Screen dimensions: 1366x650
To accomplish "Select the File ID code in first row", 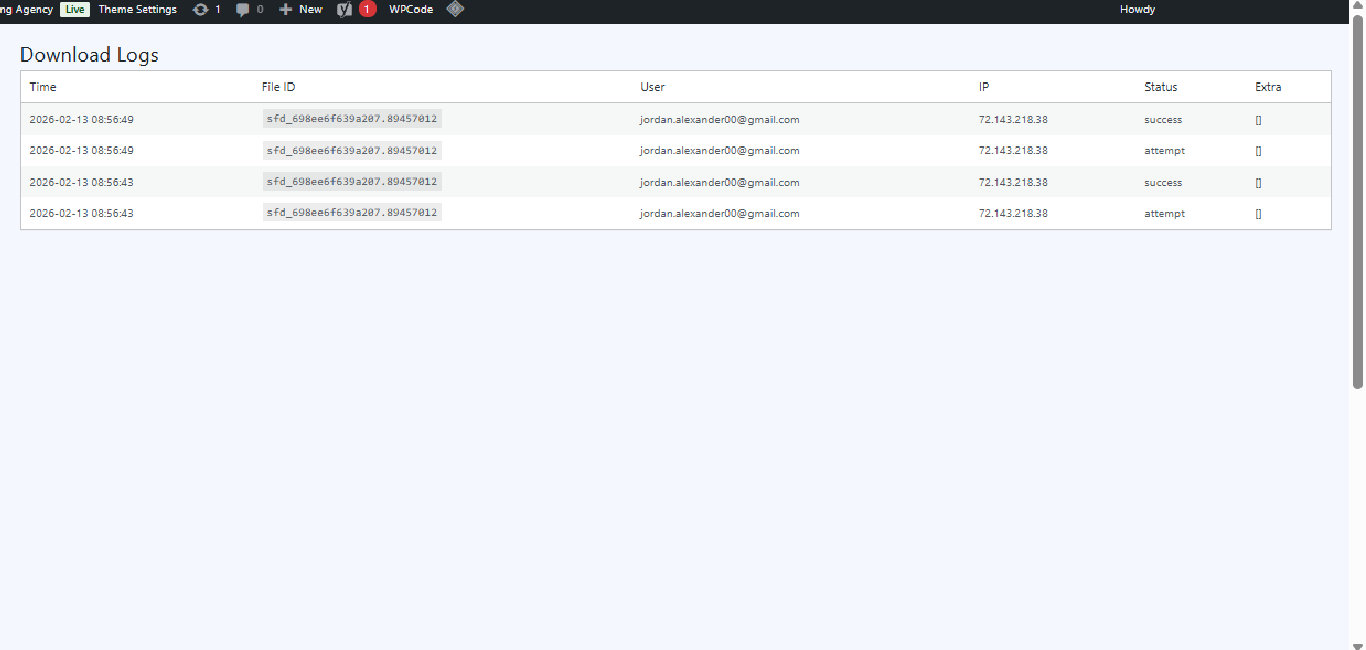I will point(351,119).
